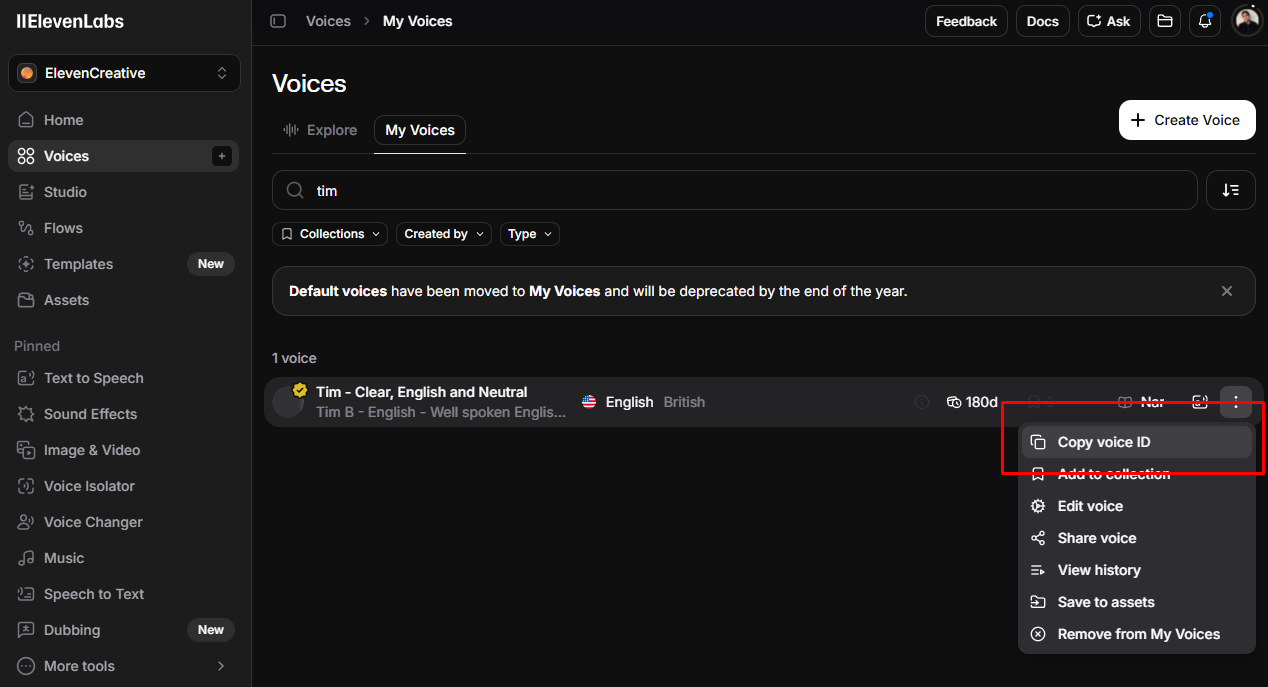Screen dimensions: 1268x687
Task: Expand More tools in sidebar
Action: click(x=124, y=666)
